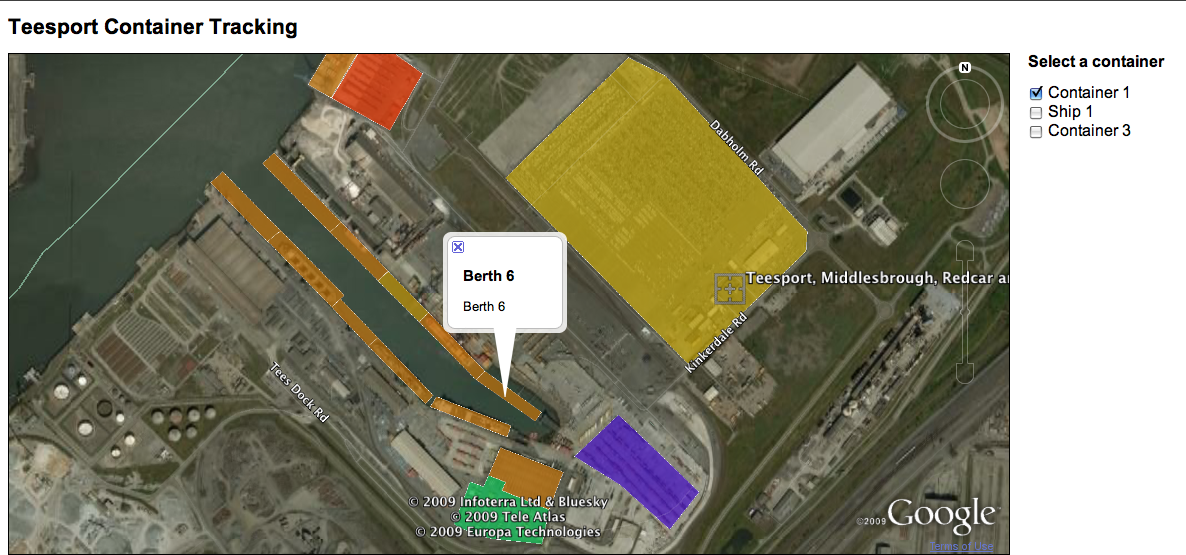Image resolution: width=1186 pixels, height=555 pixels.
Task: Open the Terms of Use link
Action: 961,546
